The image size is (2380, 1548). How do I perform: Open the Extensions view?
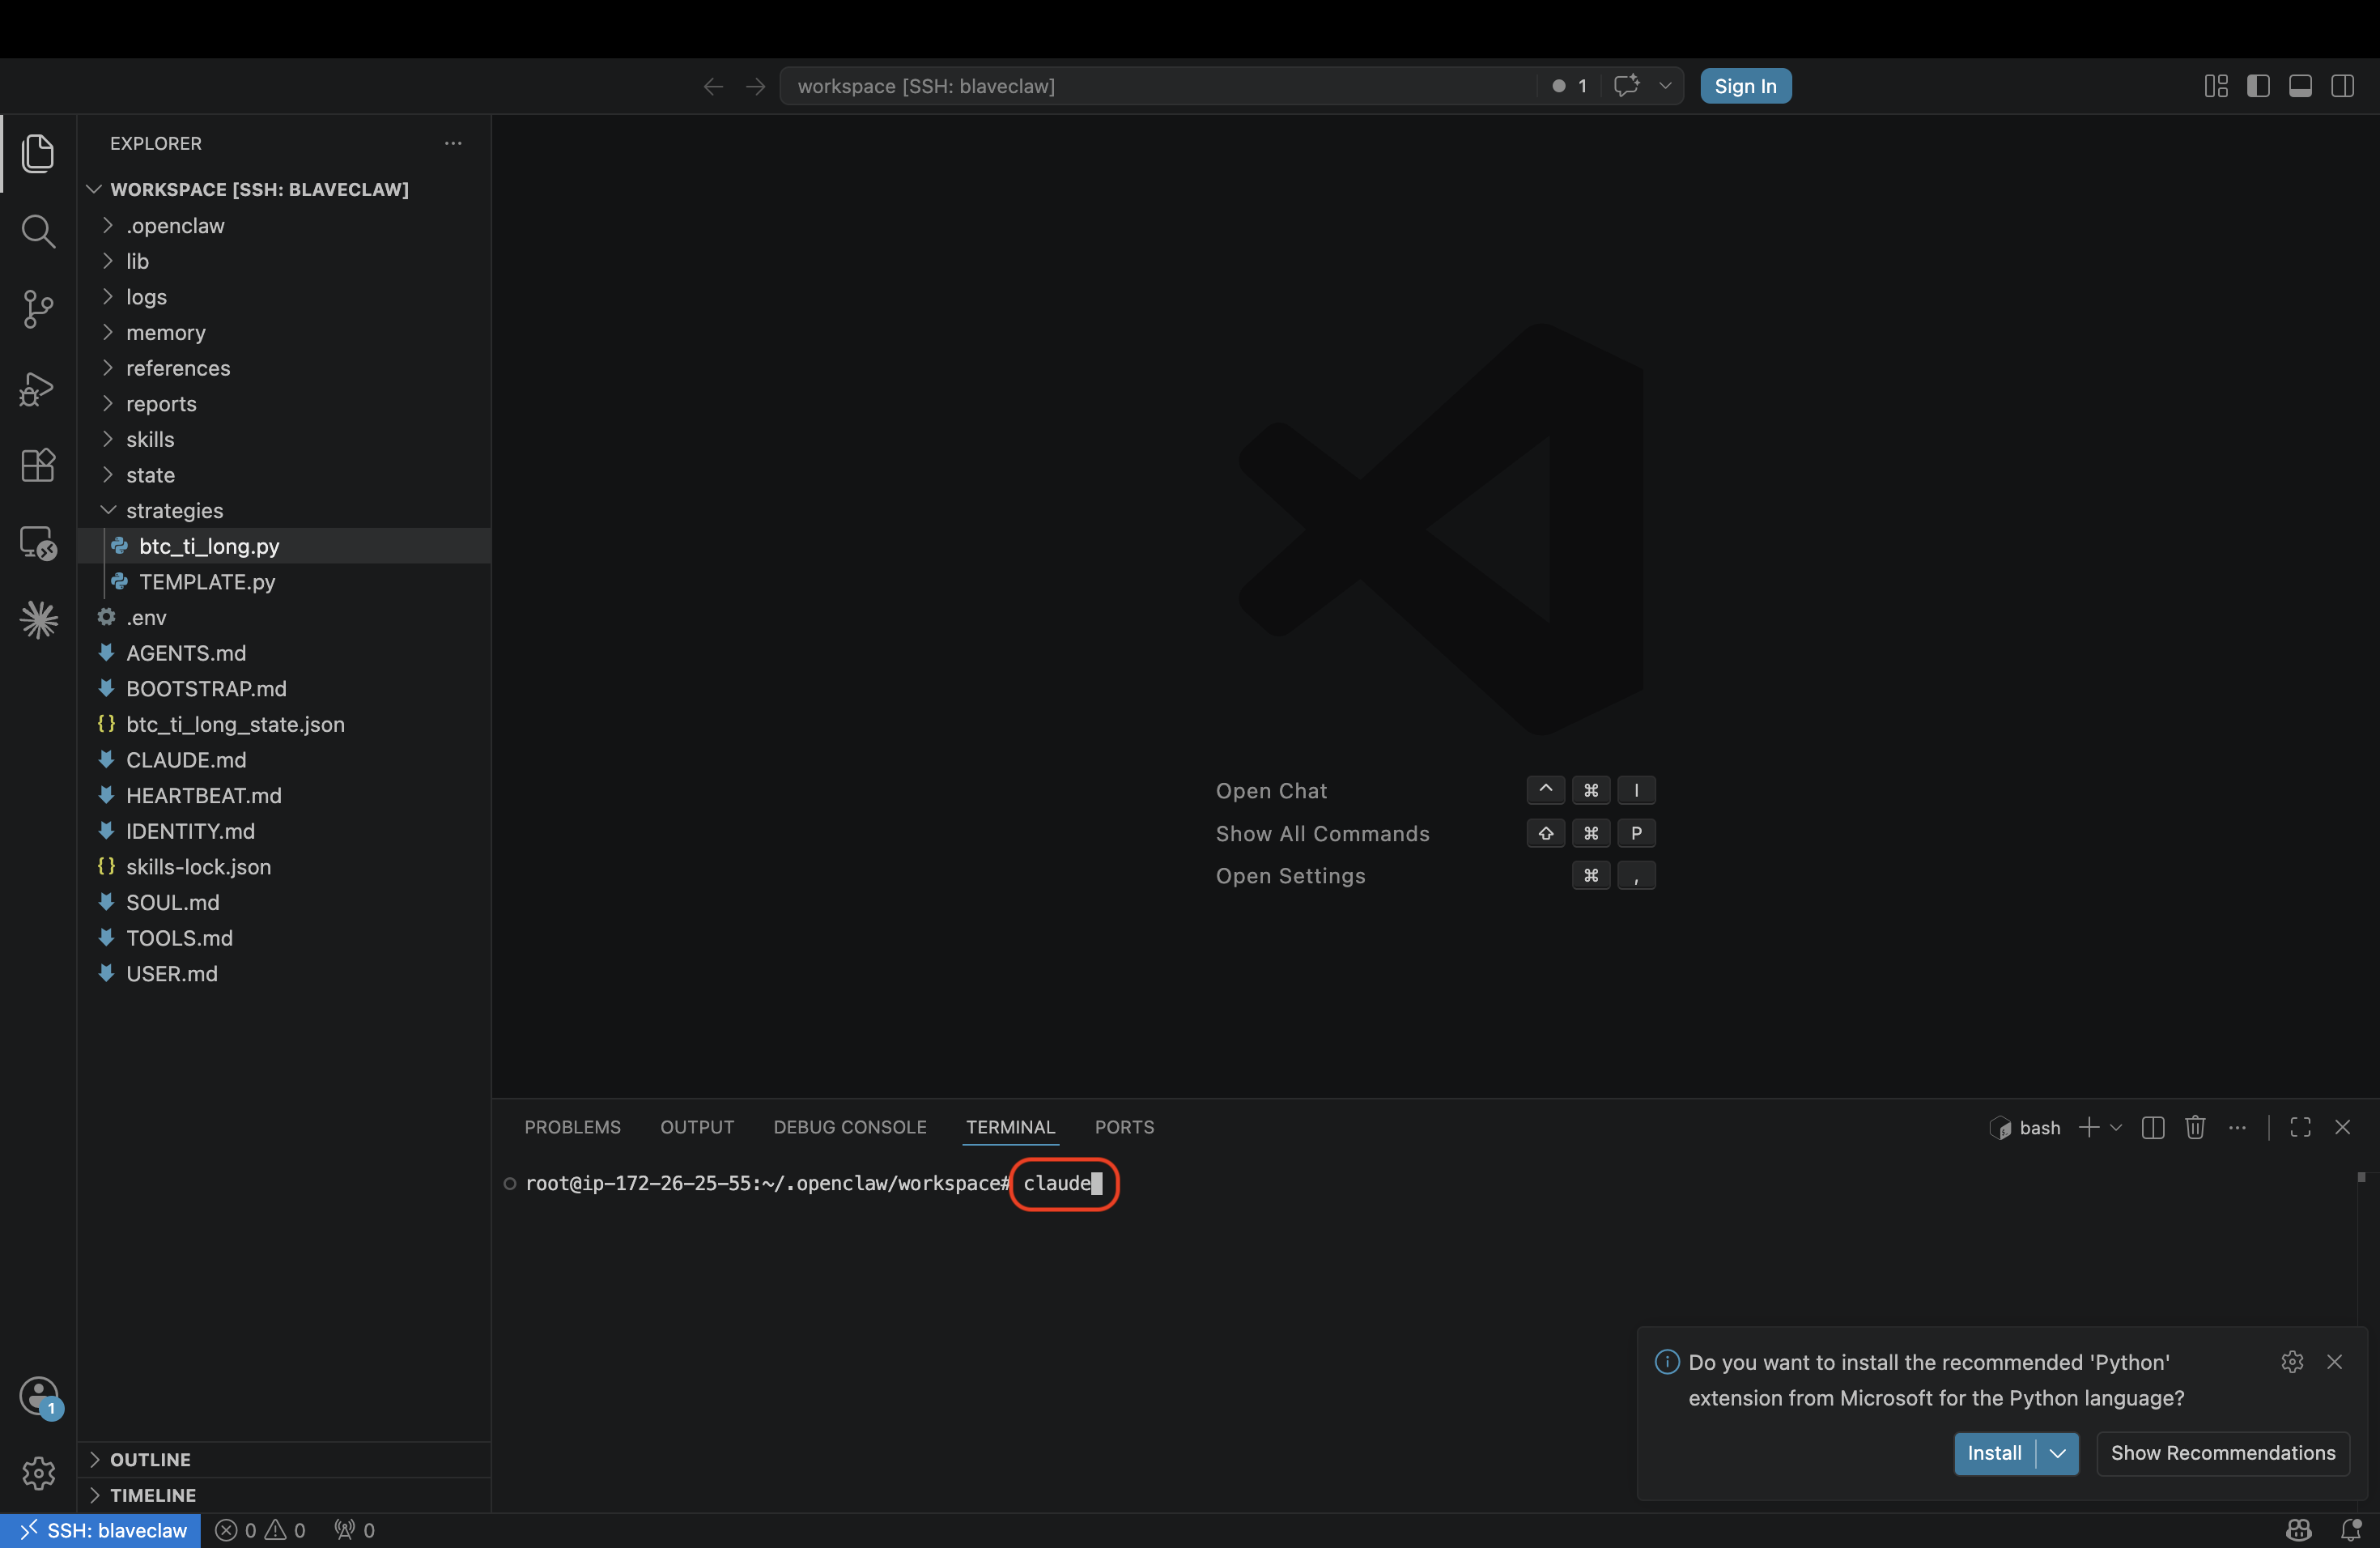38,465
